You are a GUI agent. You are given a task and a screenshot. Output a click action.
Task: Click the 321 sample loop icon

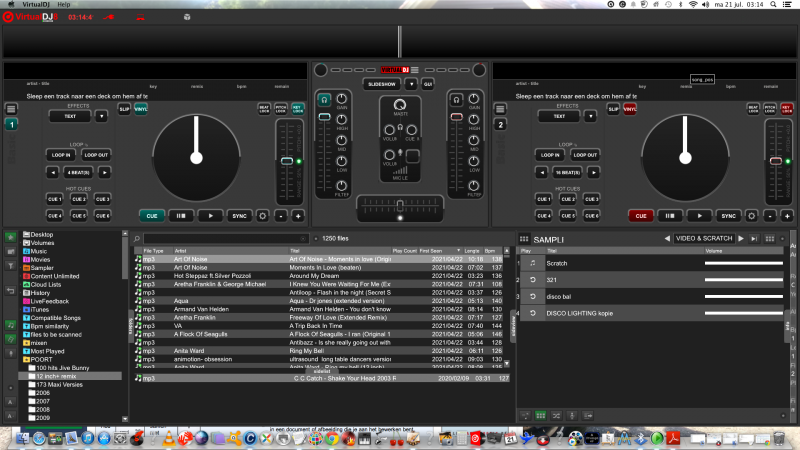pos(533,280)
